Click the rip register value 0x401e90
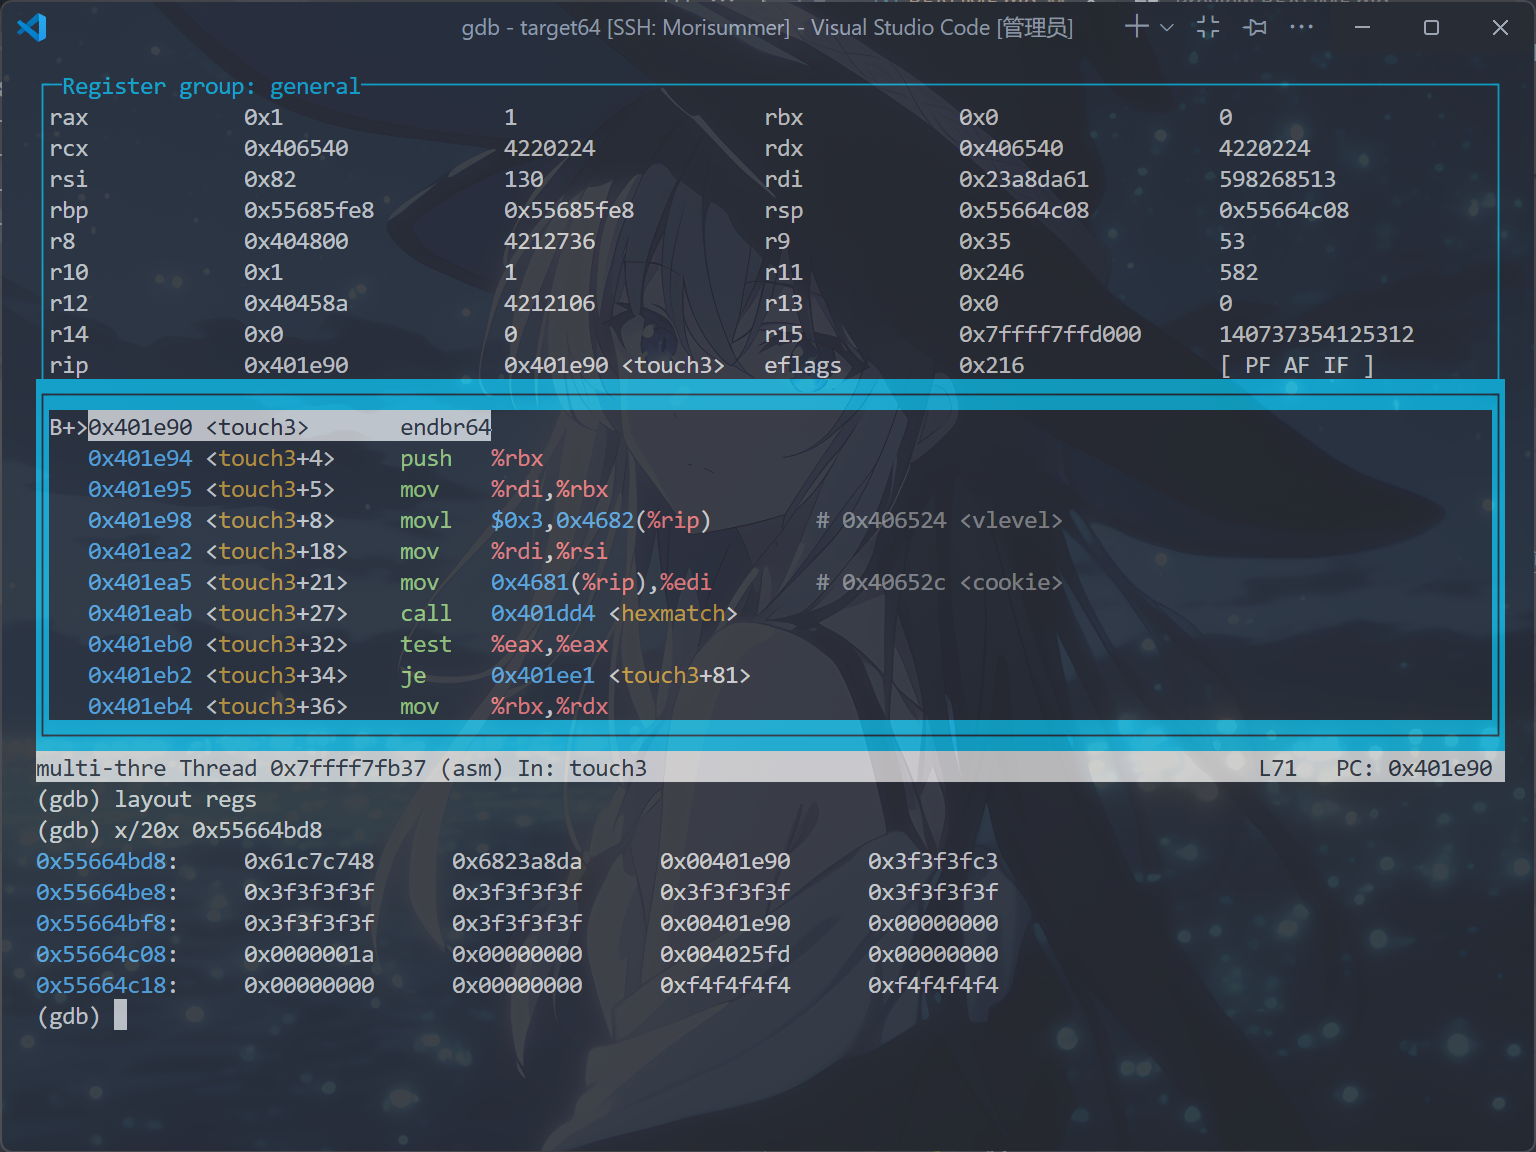The height and width of the screenshot is (1152, 1536). click(x=296, y=365)
